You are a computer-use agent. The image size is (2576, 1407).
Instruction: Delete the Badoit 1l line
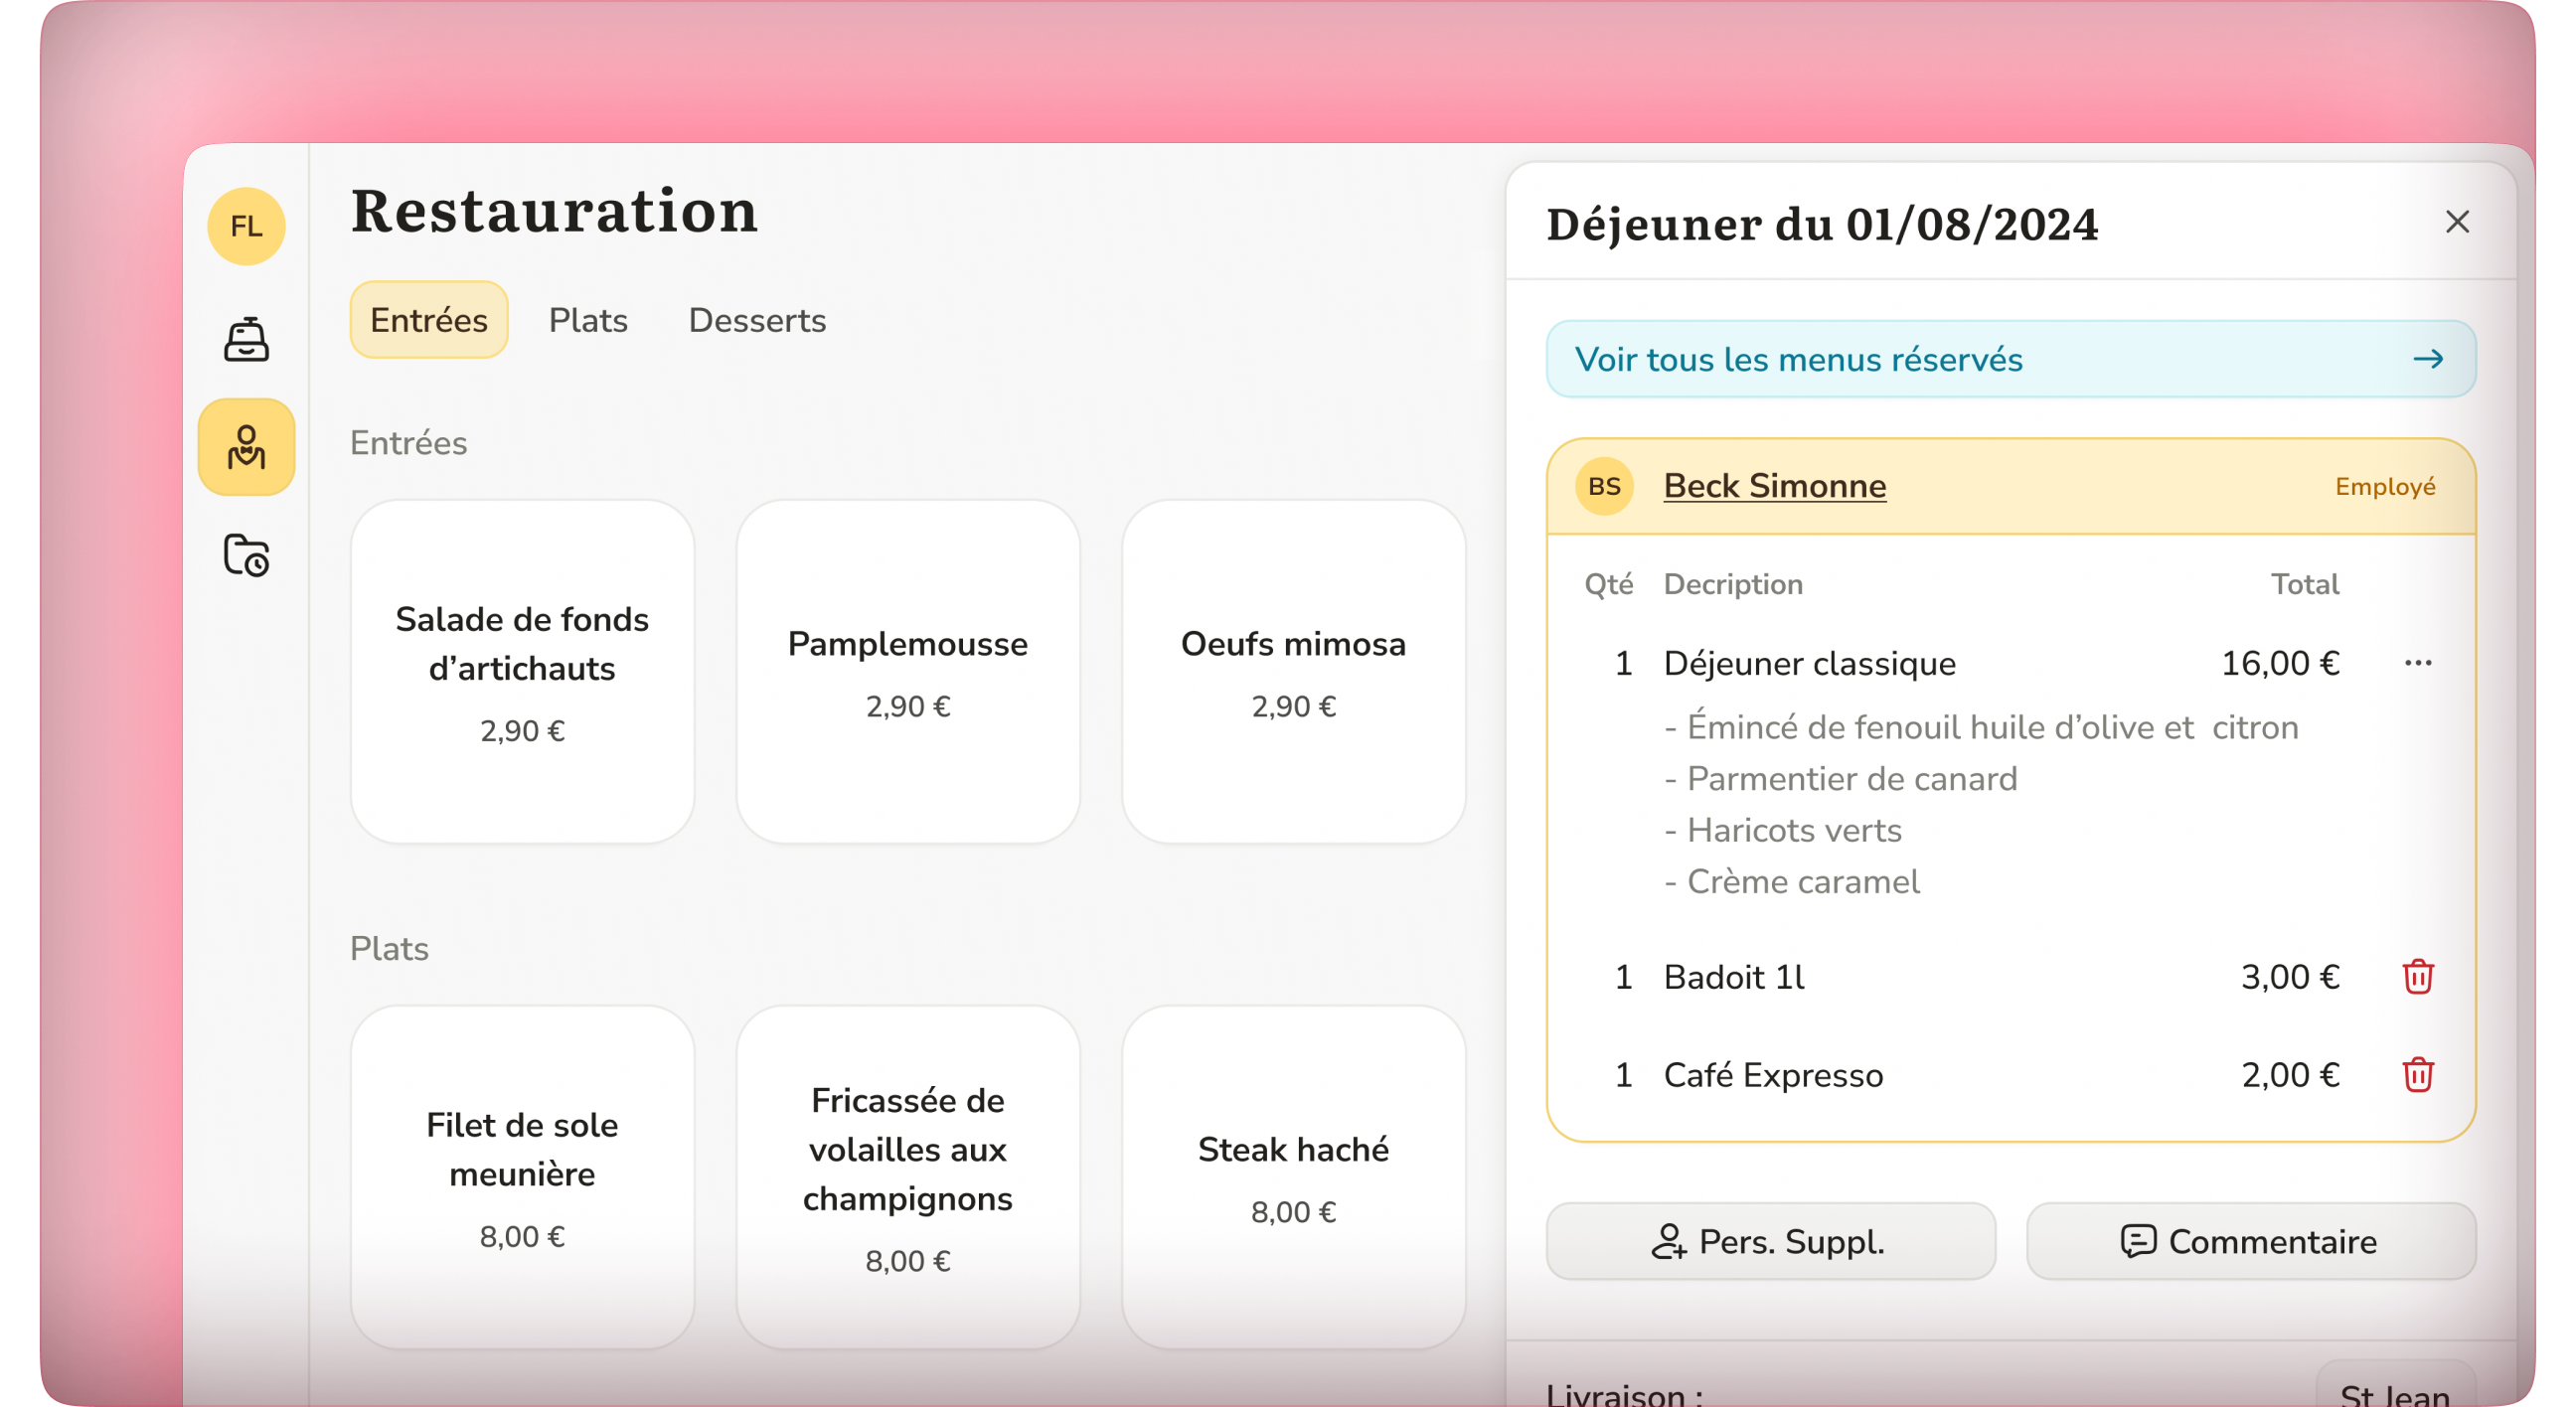tap(2417, 977)
